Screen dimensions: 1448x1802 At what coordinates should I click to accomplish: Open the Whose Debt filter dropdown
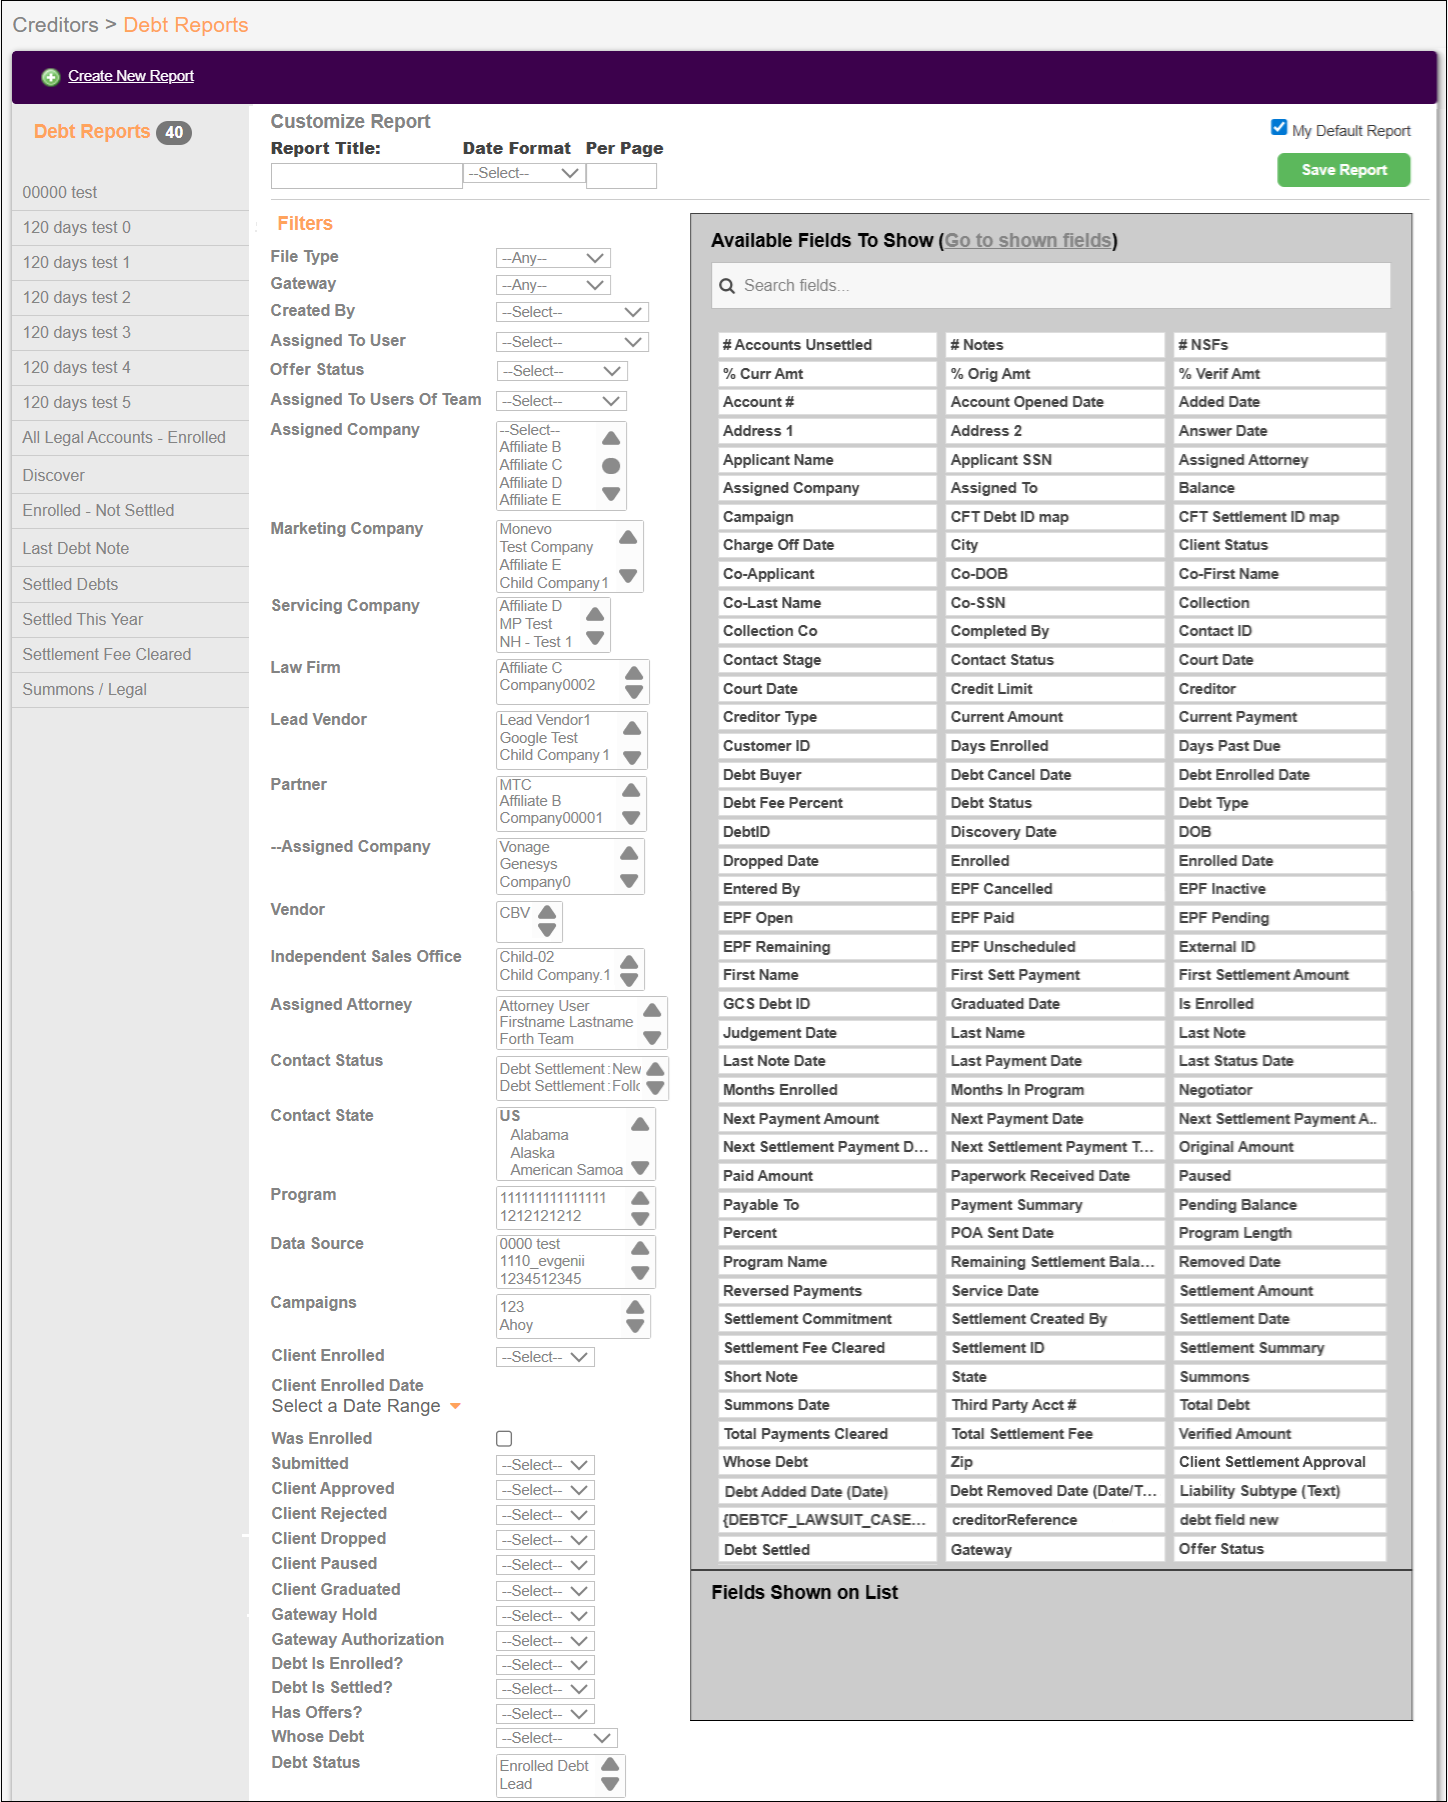pyautogui.click(x=557, y=1739)
